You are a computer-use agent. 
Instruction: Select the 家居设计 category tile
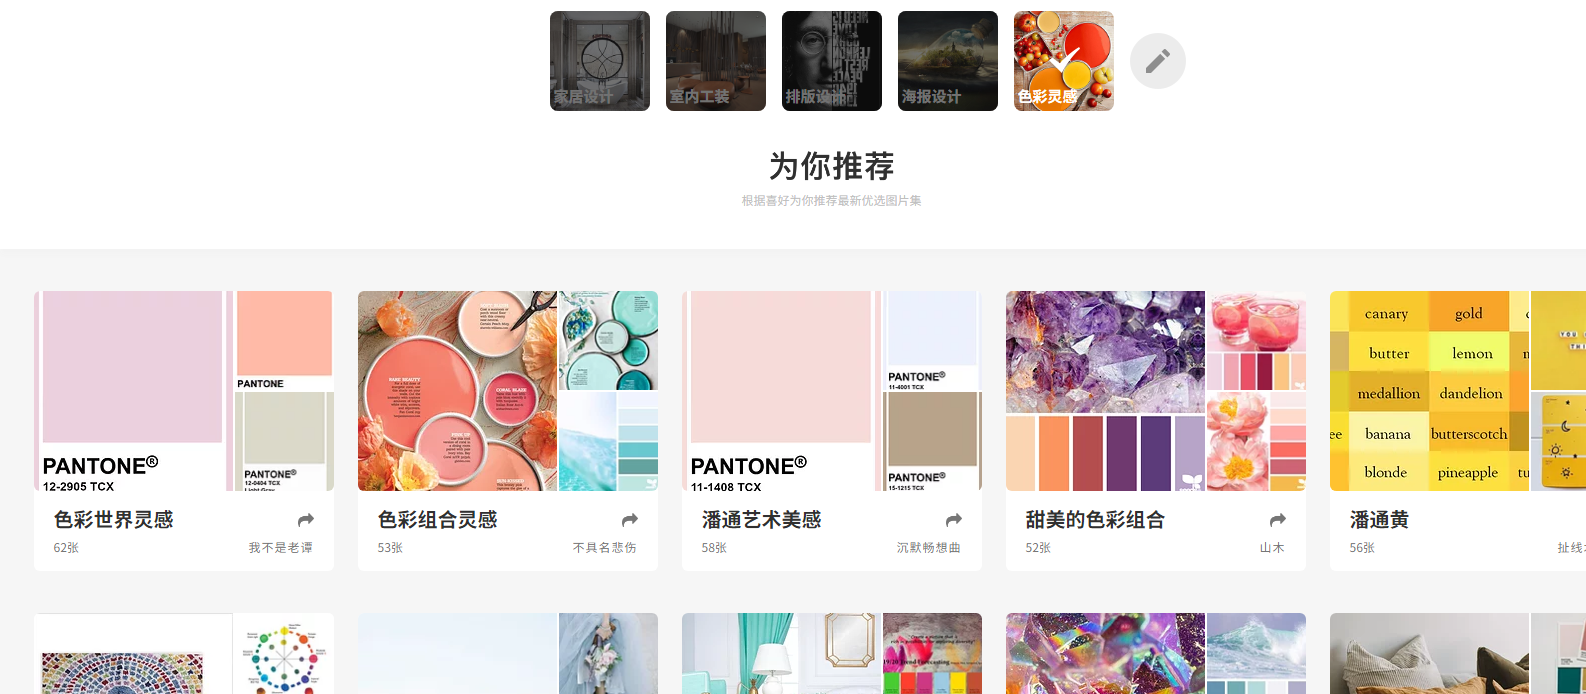pos(600,61)
